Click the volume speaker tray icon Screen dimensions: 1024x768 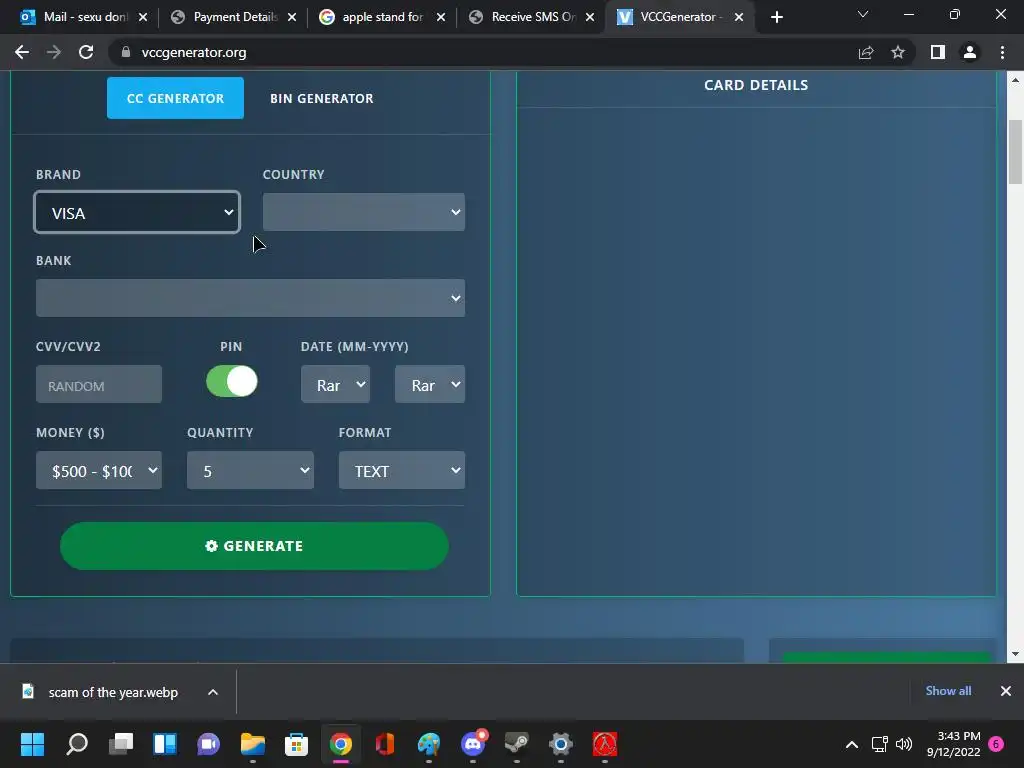click(x=904, y=744)
